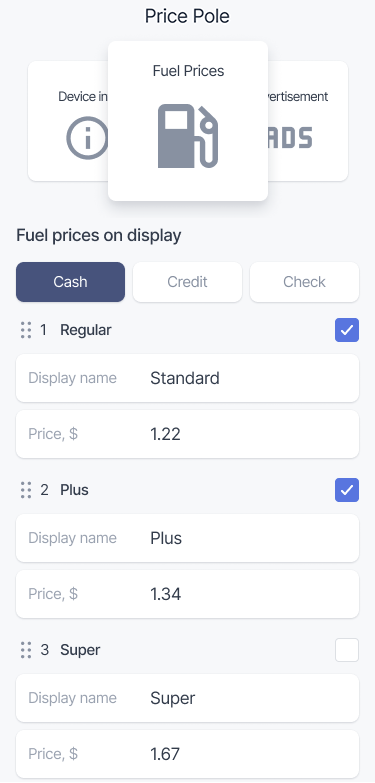Open the Fuel Prices card
The height and width of the screenshot is (783, 375).
[188, 121]
